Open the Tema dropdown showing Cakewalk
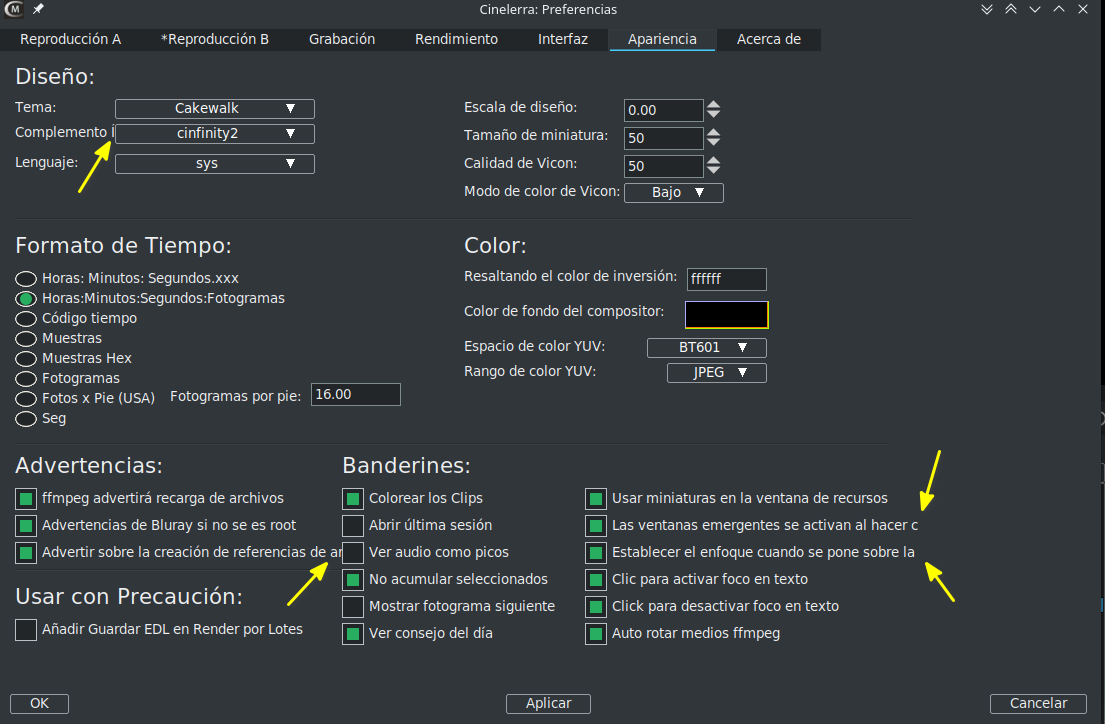 [x=215, y=109]
